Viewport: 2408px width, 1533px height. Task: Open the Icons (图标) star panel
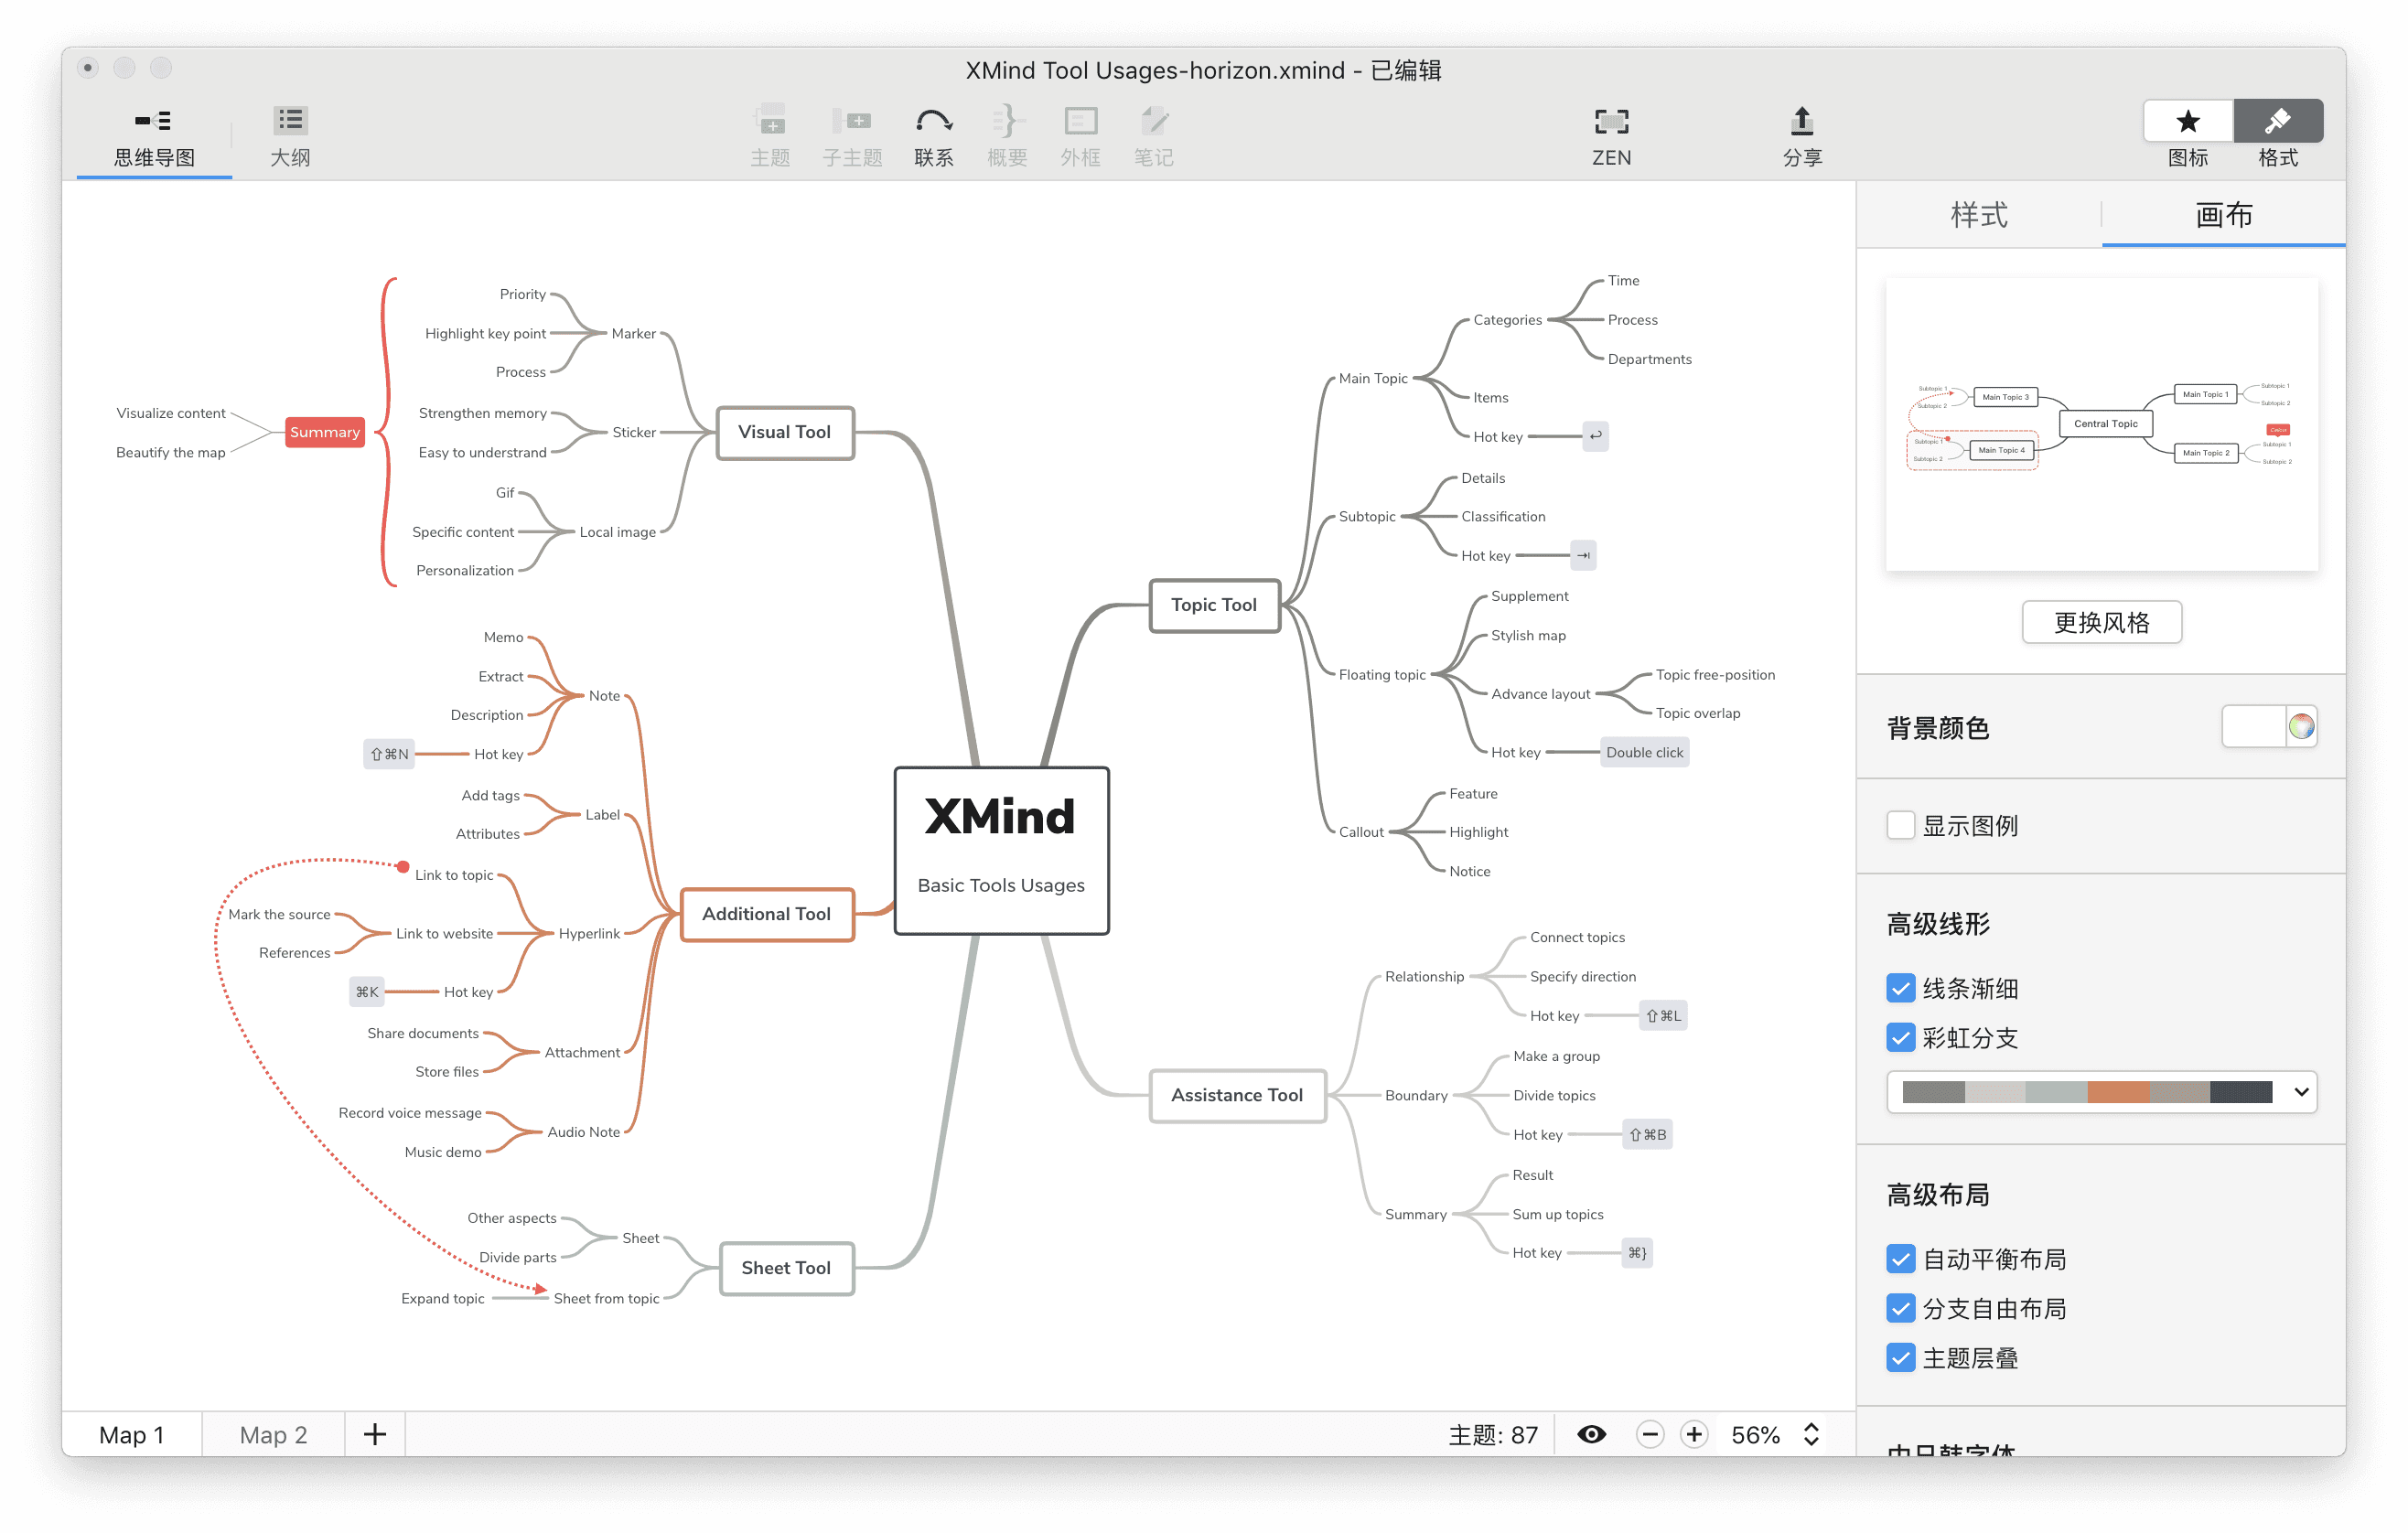point(2187,122)
